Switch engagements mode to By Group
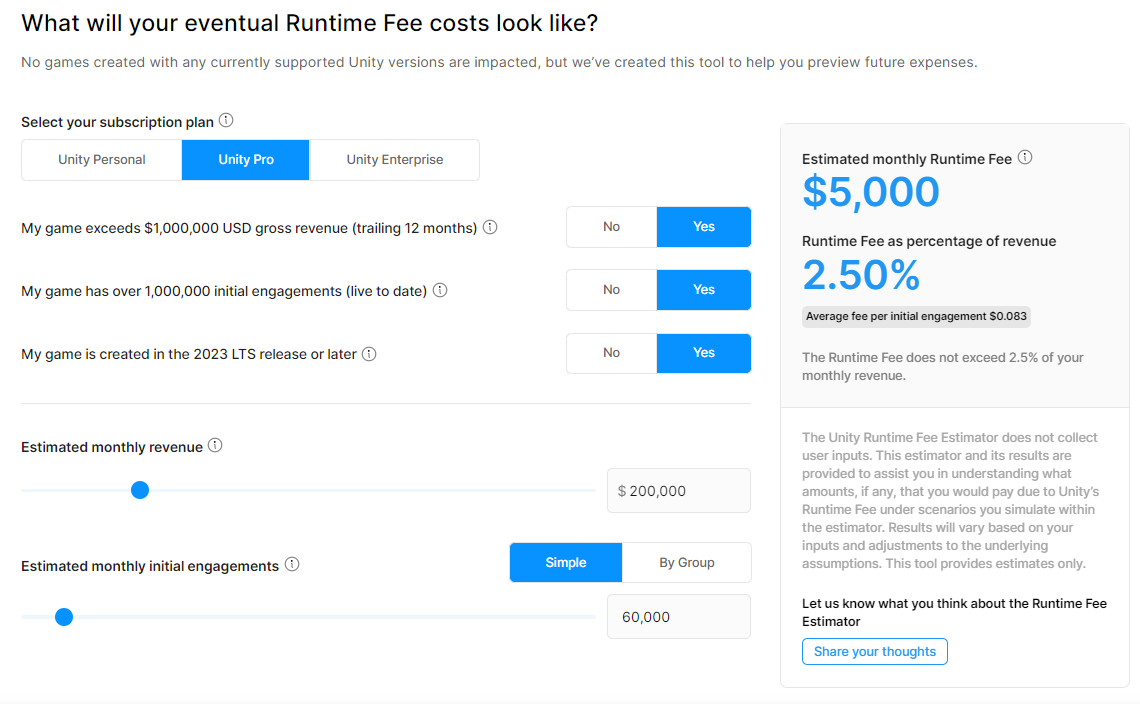 tap(686, 562)
